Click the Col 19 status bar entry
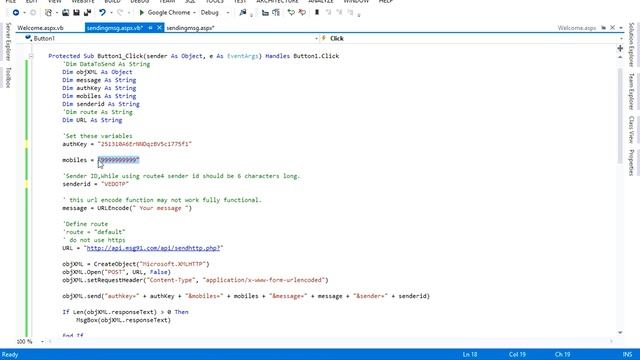Screen dimensions: 640x360 [x=517, y=354]
